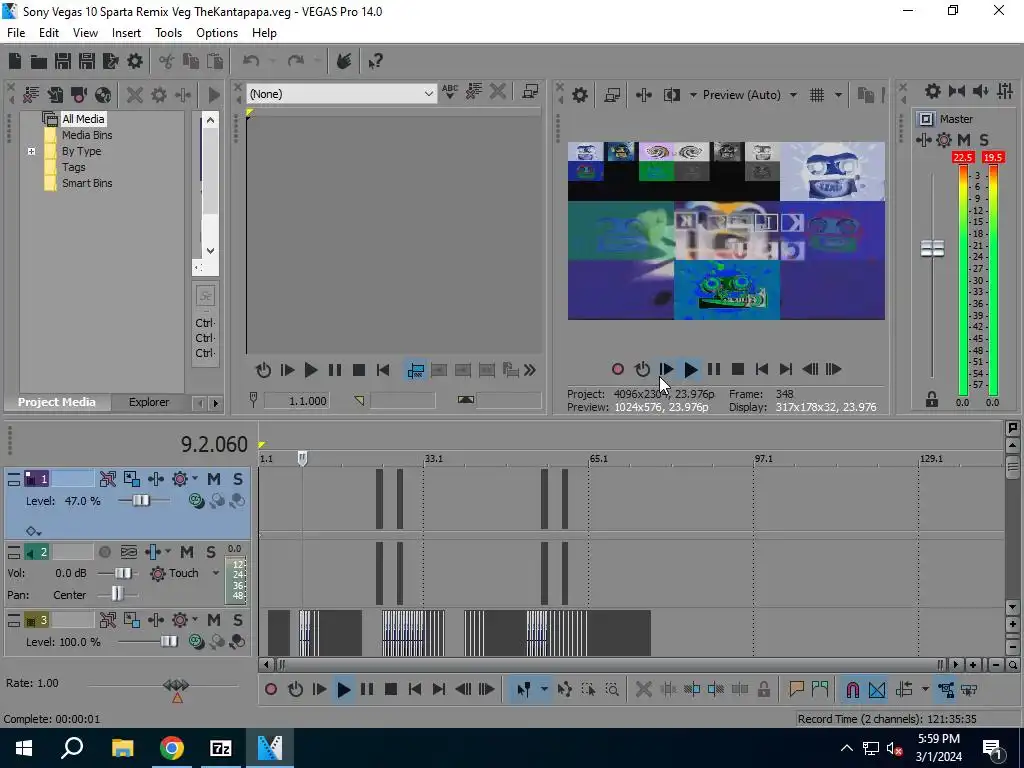Open Touch automation mode dropdown on track 2
Viewport: 1024px width, 768px height.
pos(216,573)
